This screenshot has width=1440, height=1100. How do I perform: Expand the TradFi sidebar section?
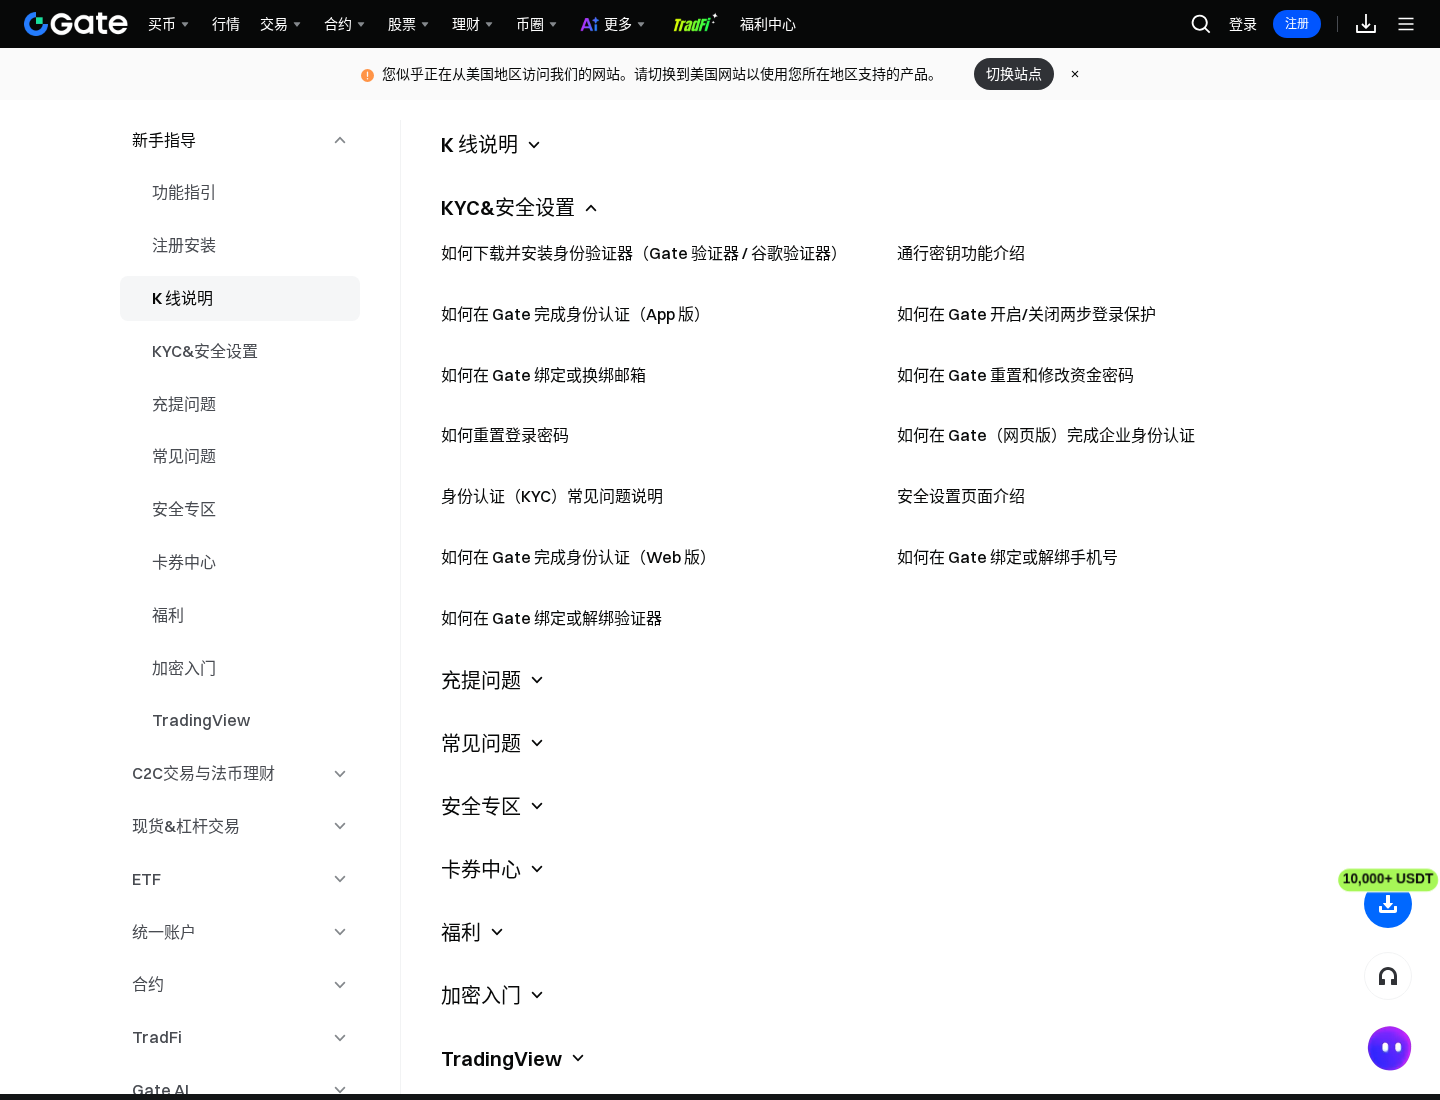[240, 1037]
